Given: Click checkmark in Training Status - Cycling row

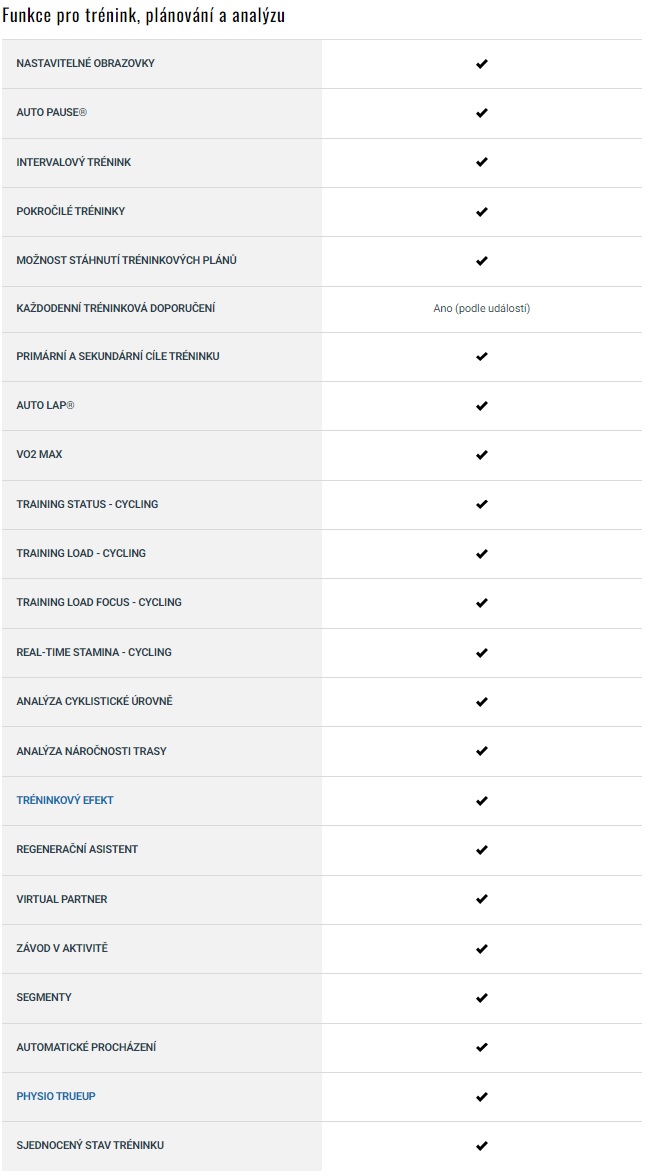Looking at the screenshot, I should tap(481, 504).
